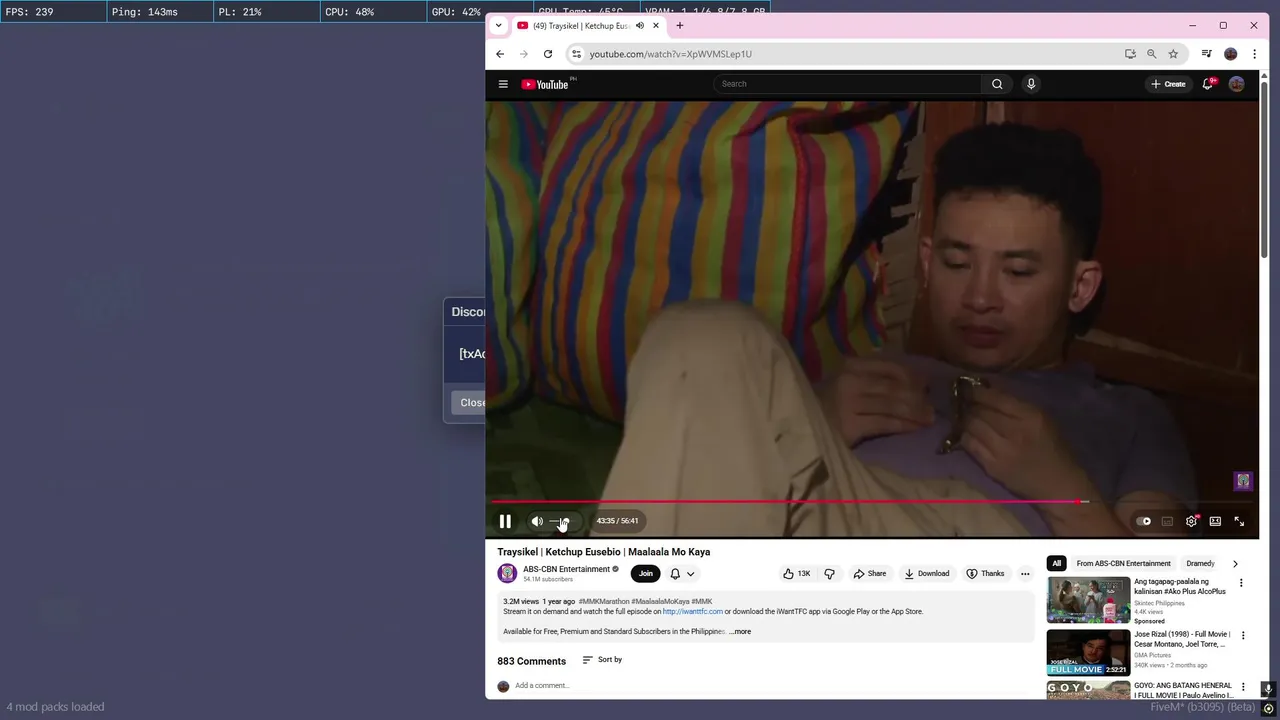Go to the YouTube home logo
Viewport: 1280px width, 720px height.
pos(545,84)
